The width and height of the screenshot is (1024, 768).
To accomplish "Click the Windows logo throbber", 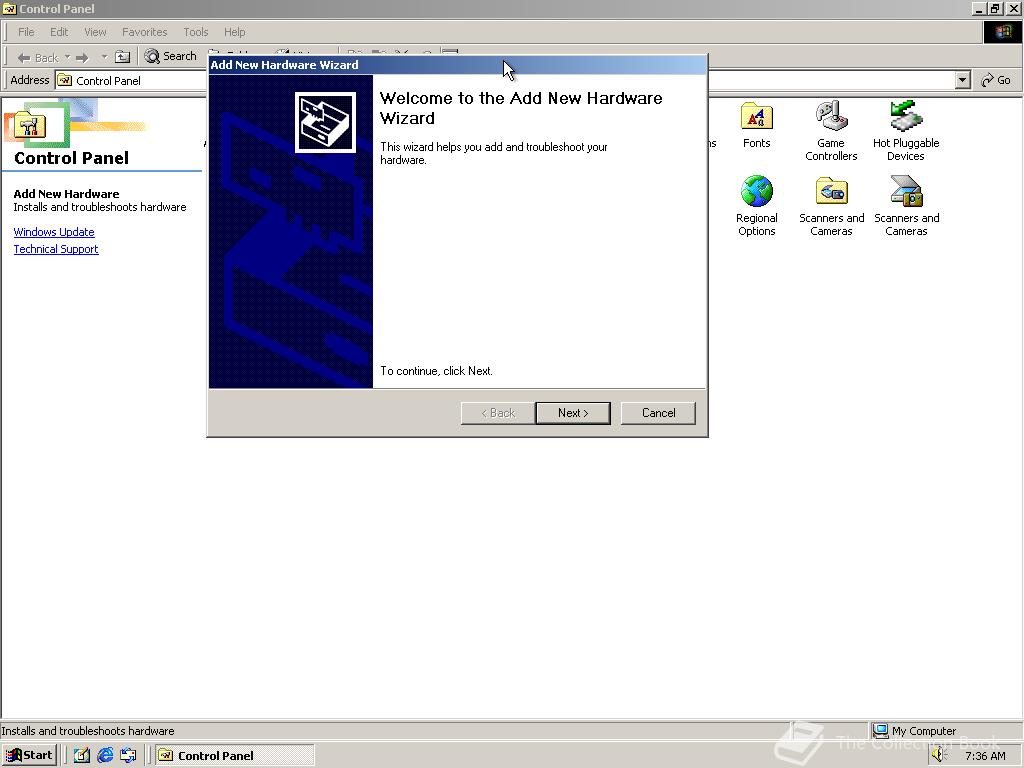I will [1002, 32].
